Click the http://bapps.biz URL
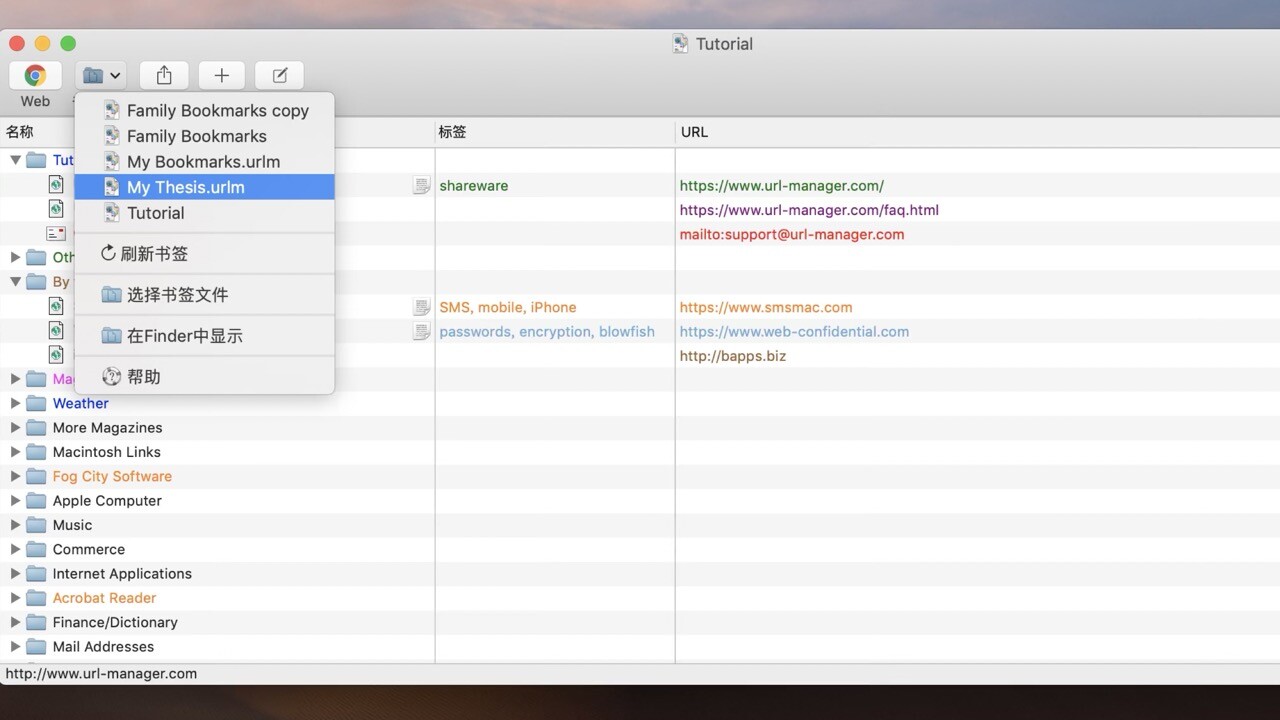The width and height of the screenshot is (1280, 720). (x=732, y=356)
